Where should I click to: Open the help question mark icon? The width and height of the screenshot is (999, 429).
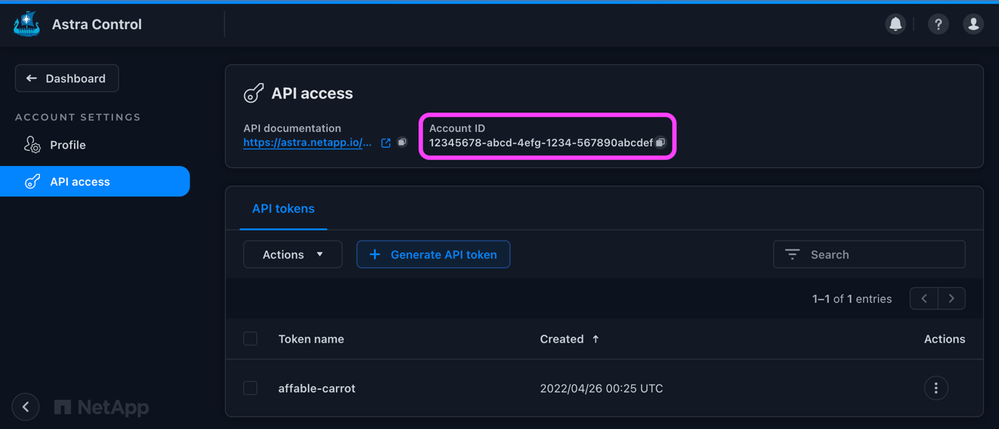tap(938, 24)
